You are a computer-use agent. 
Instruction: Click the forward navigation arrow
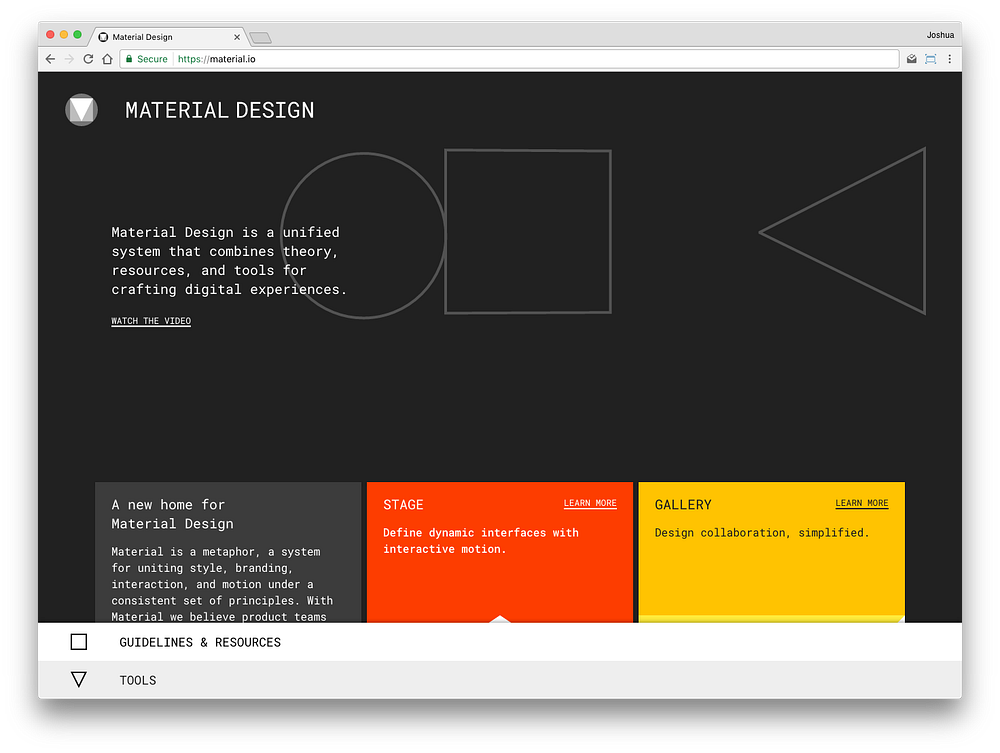tap(68, 58)
